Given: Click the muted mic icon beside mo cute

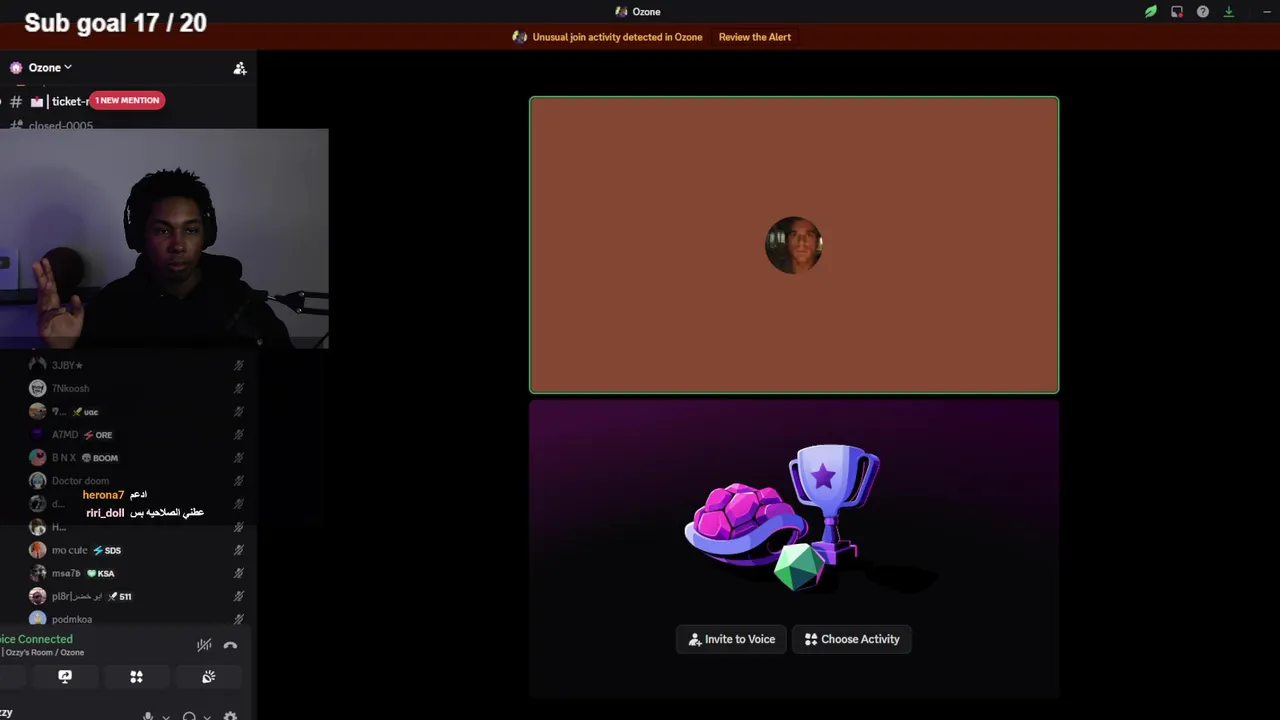Looking at the screenshot, I should click(x=238, y=550).
